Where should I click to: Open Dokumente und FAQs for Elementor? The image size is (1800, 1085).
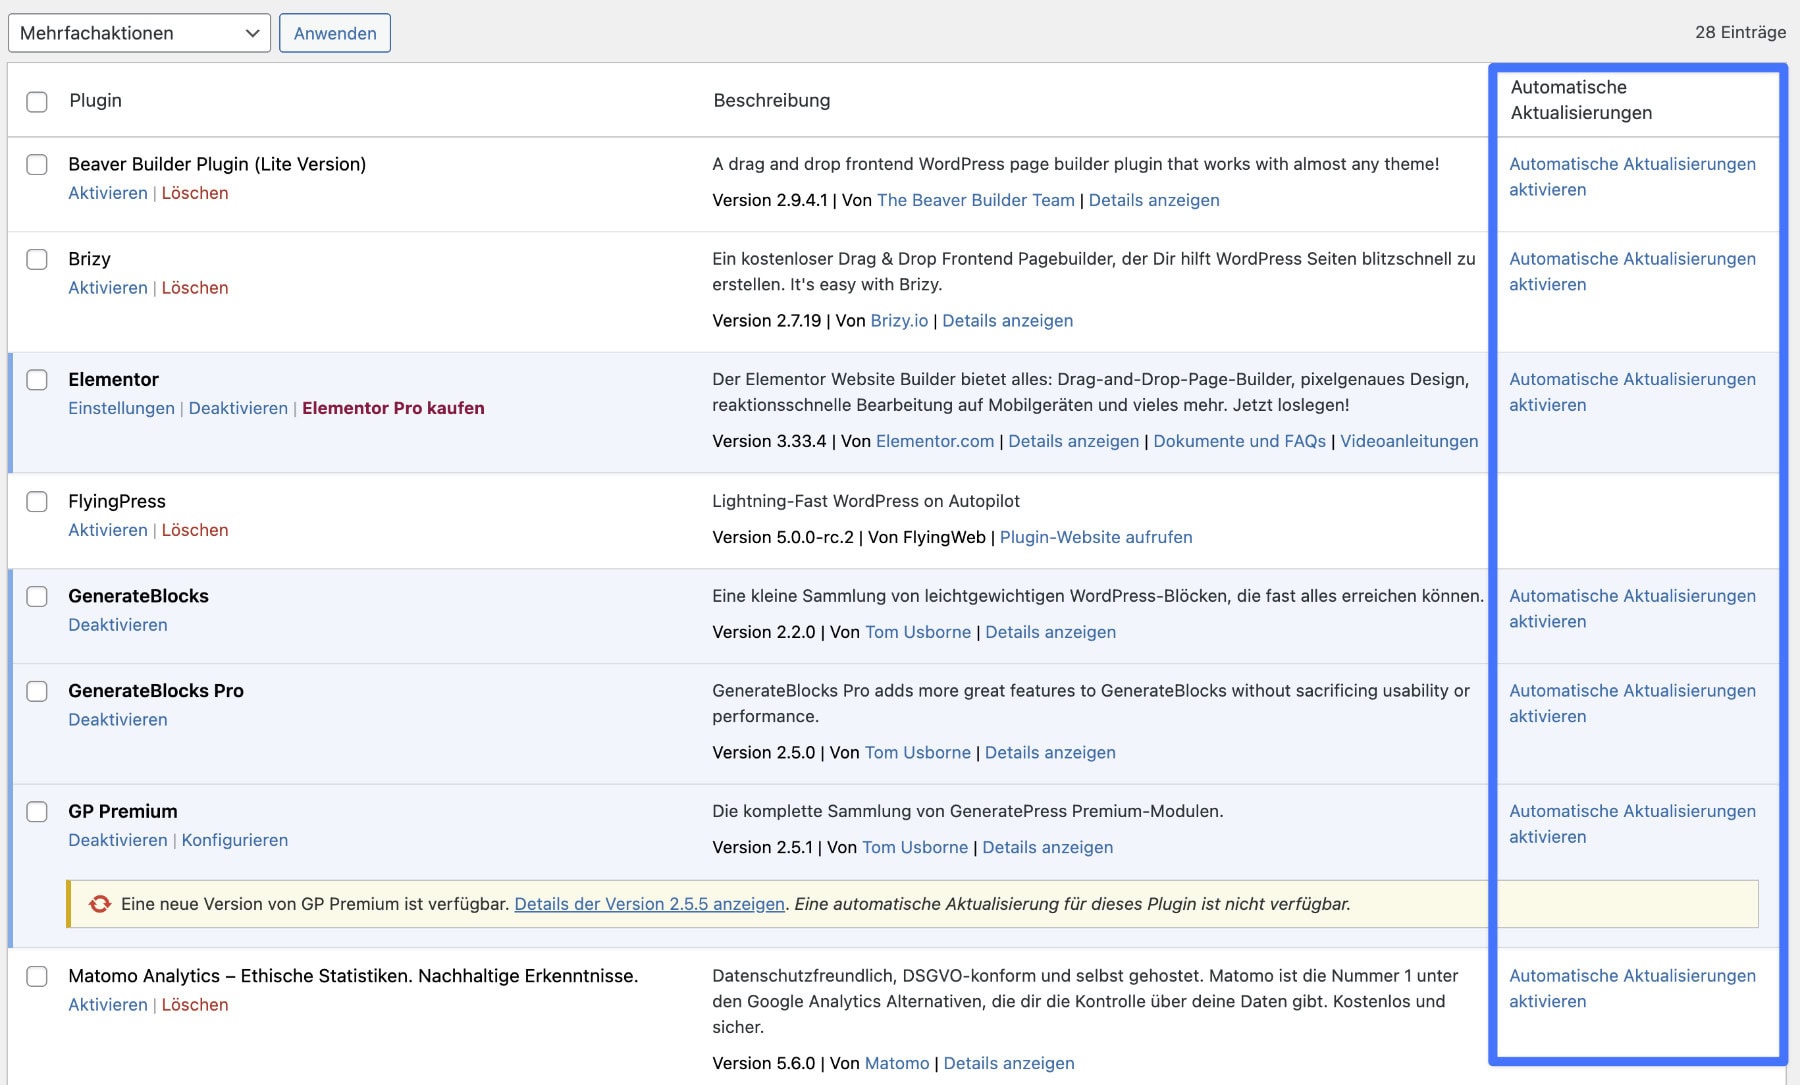click(1239, 440)
